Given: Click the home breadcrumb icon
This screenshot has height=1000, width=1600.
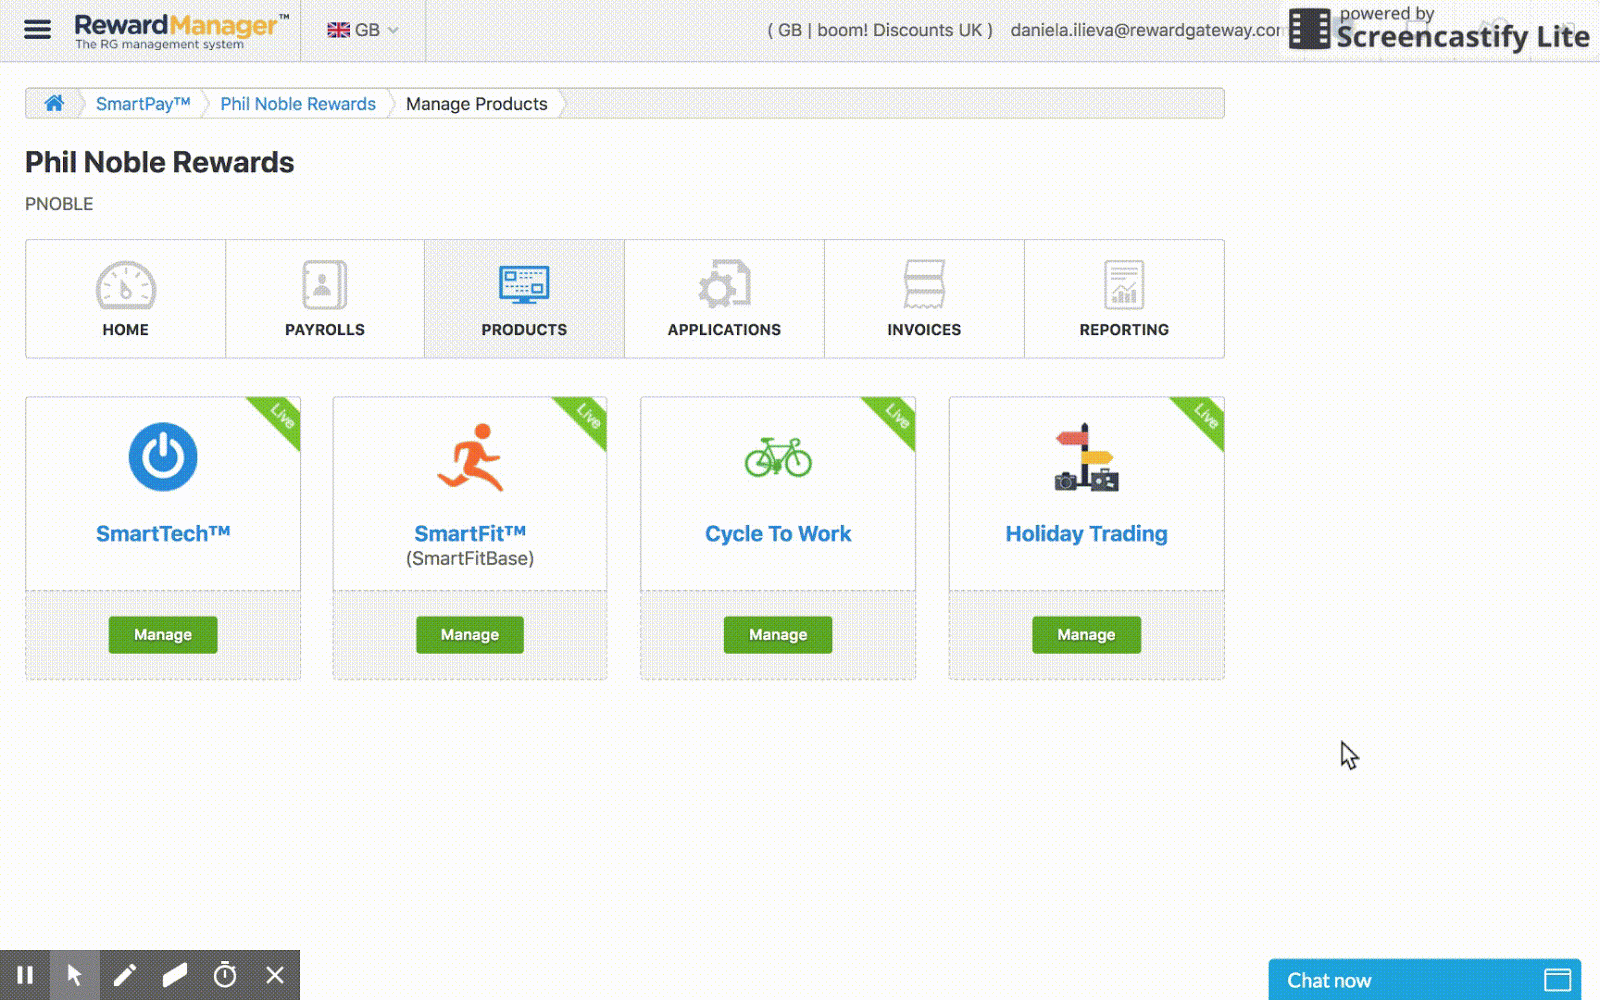Looking at the screenshot, I should (x=54, y=103).
